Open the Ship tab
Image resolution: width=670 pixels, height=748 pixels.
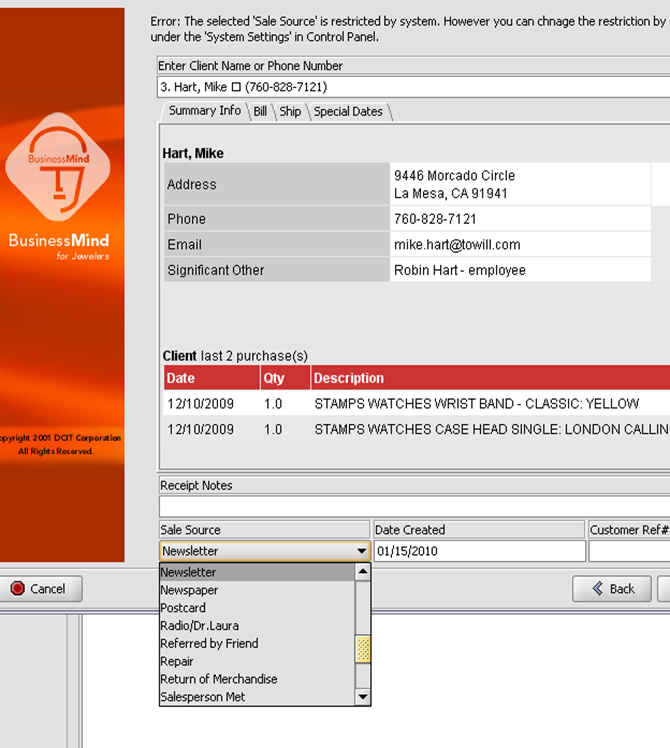pos(290,112)
